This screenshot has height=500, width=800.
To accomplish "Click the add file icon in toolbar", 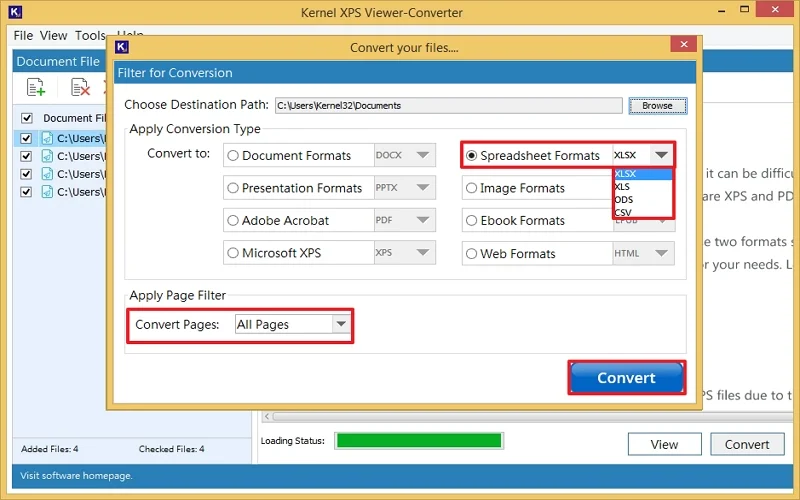I will point(36,87).
